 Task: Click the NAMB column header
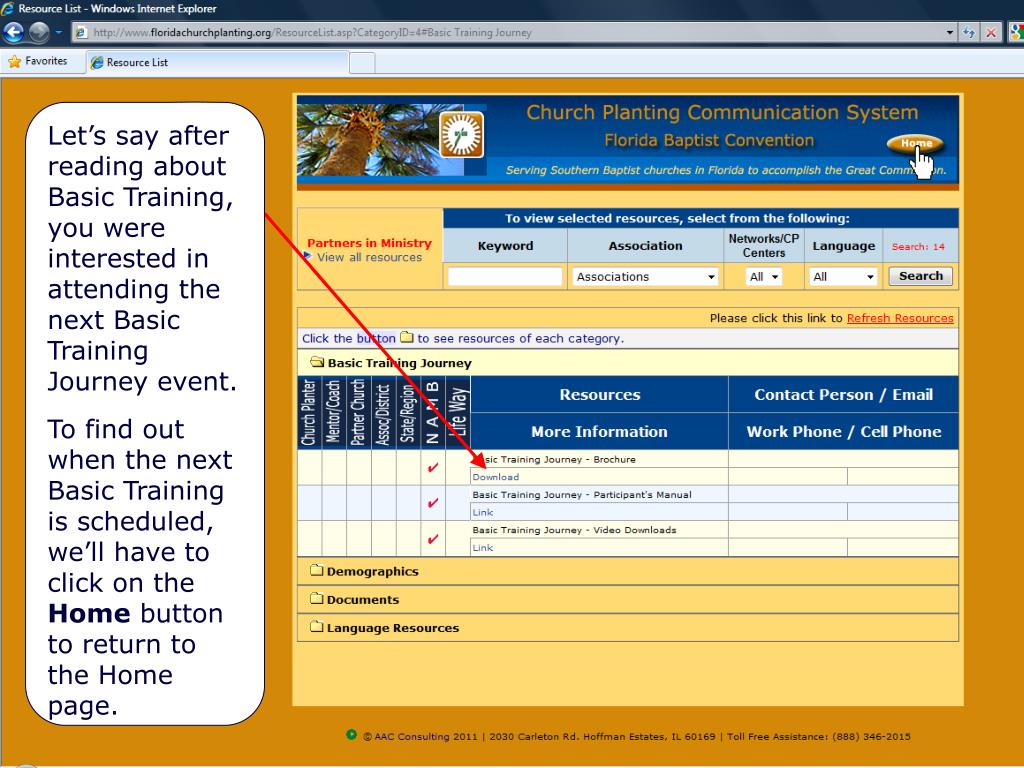(x=433, y=412)
